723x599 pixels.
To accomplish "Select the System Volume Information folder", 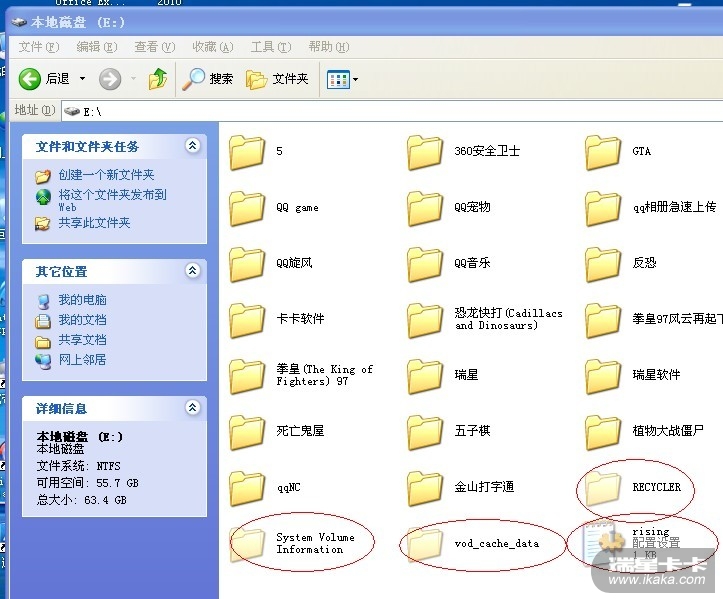I will 292,545.
